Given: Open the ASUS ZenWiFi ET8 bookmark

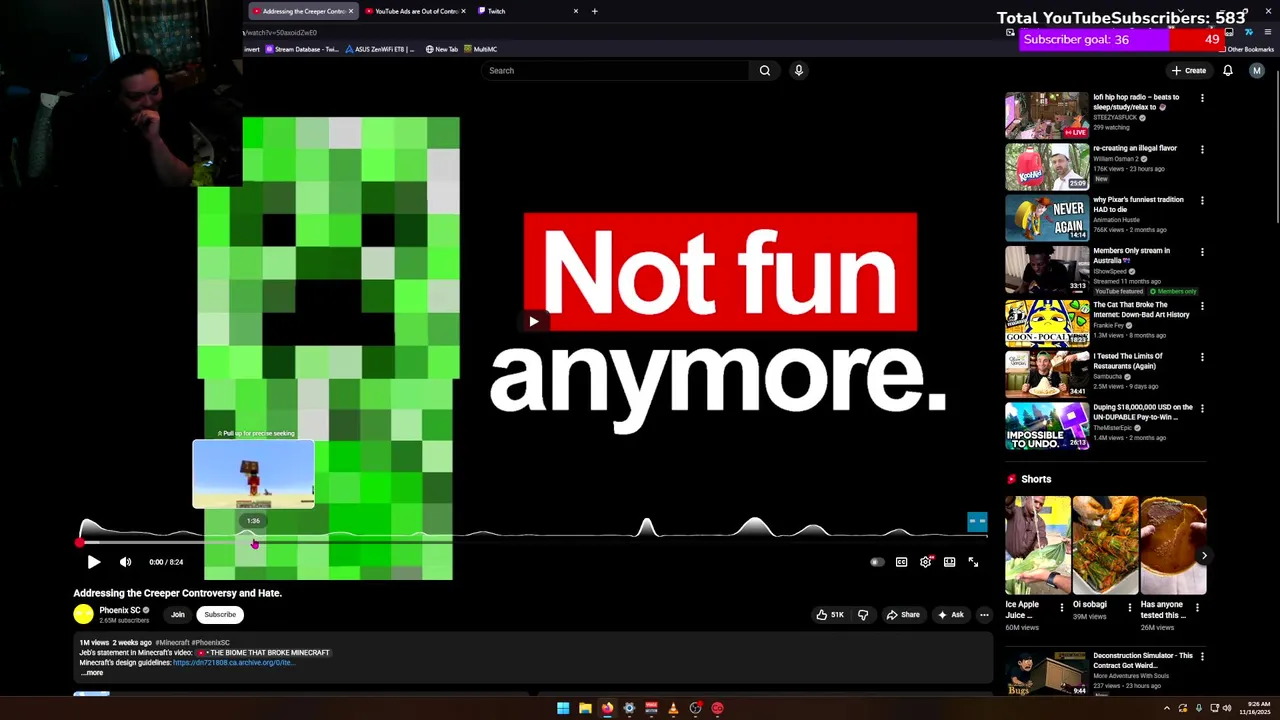Looking at the screenshot, I should pyautogui.click(x=380, y=49).
